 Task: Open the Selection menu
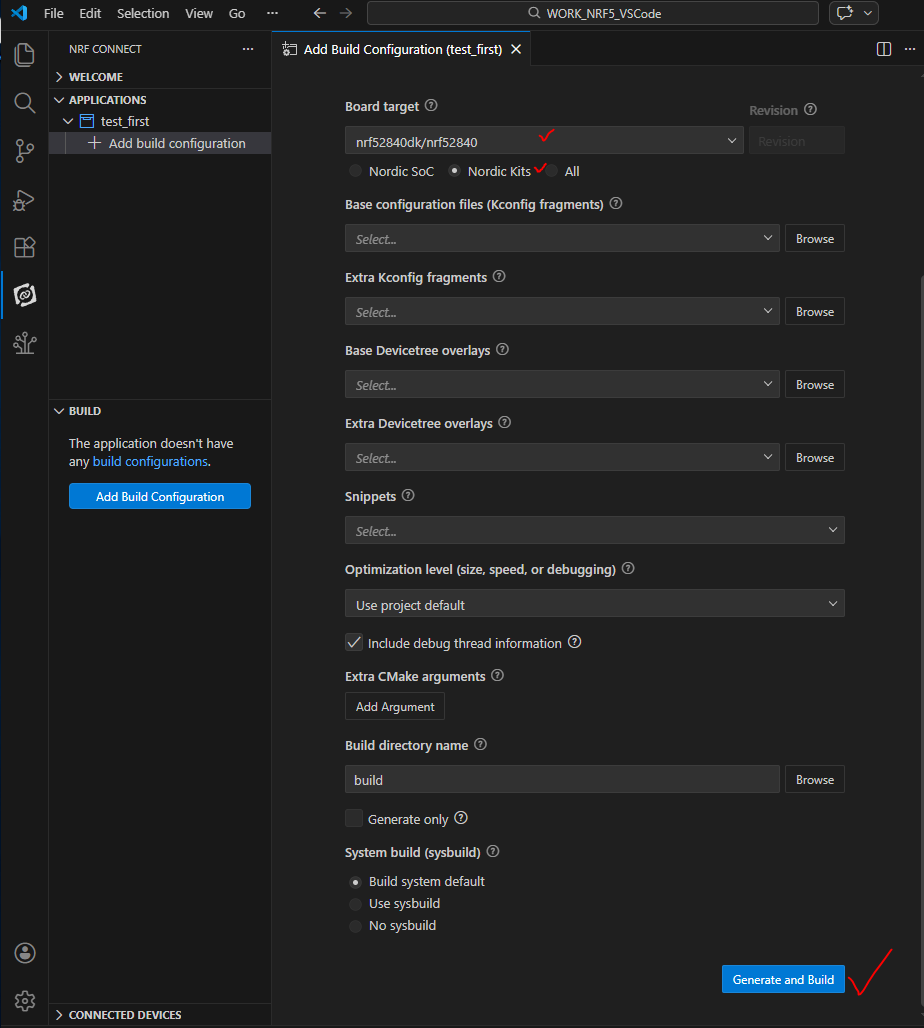pos(143,13)
